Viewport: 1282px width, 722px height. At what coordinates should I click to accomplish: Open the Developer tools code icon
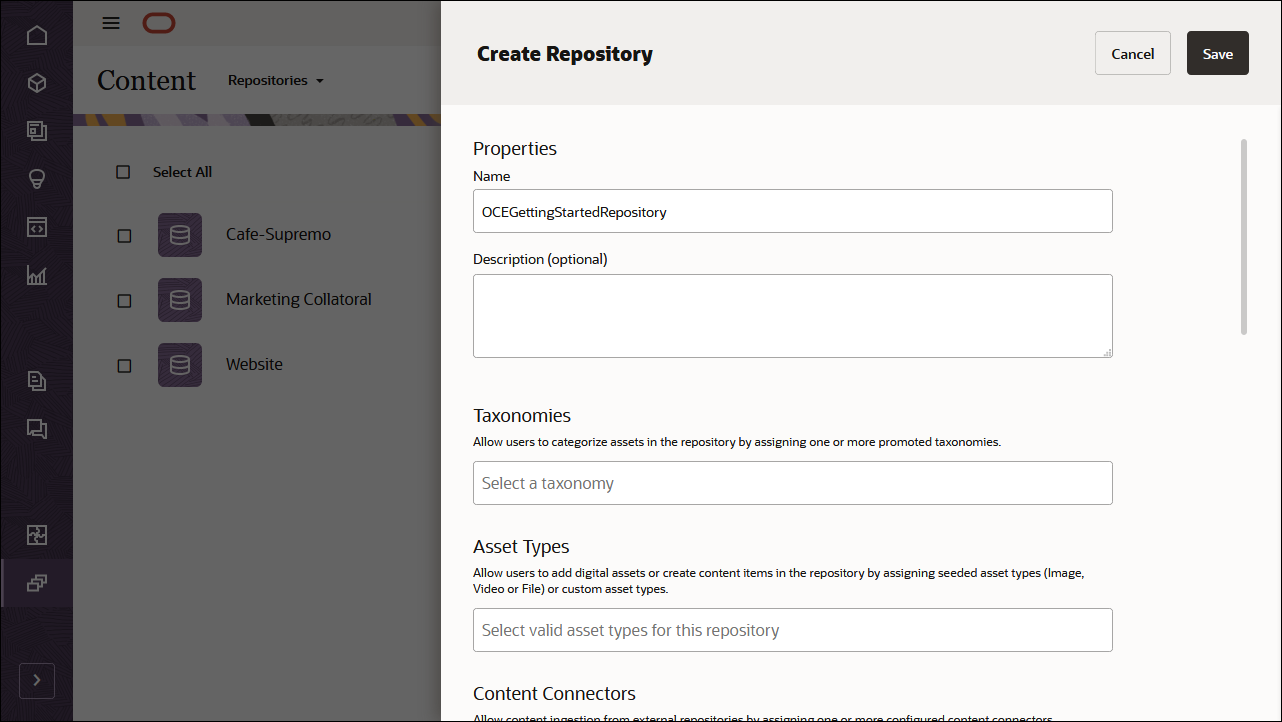[36, 227]
